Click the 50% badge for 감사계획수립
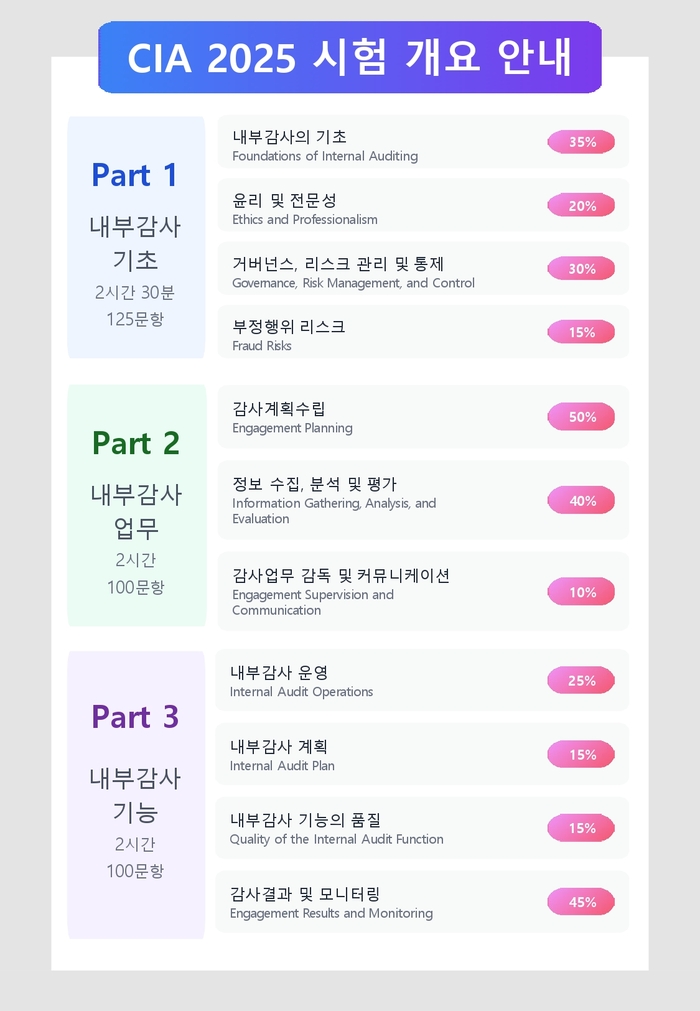This screenshot has width=700, height=1011. click(581, 417)
